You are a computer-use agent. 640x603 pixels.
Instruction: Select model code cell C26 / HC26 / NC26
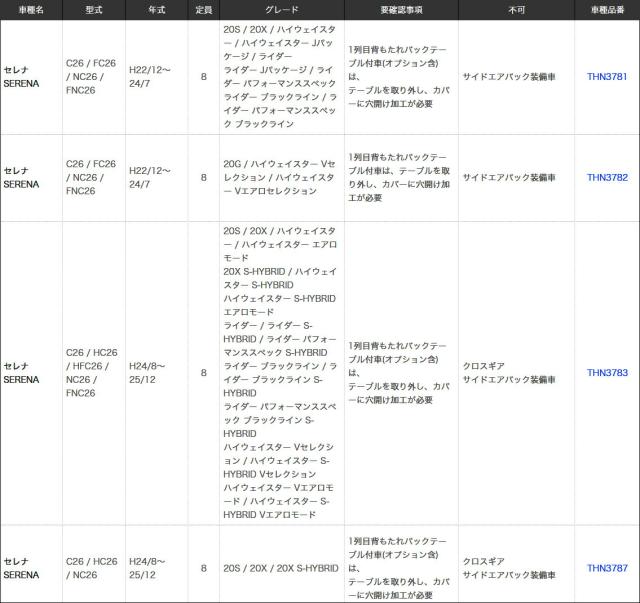pyautogui.click(x=92, y=568)
